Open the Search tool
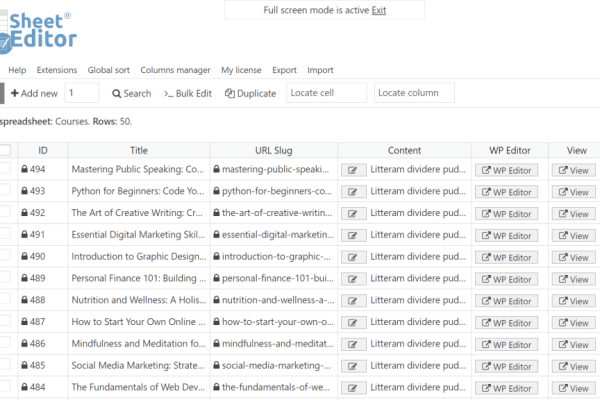This screenshot has width=600, height=400. click(x=132, y=93)
